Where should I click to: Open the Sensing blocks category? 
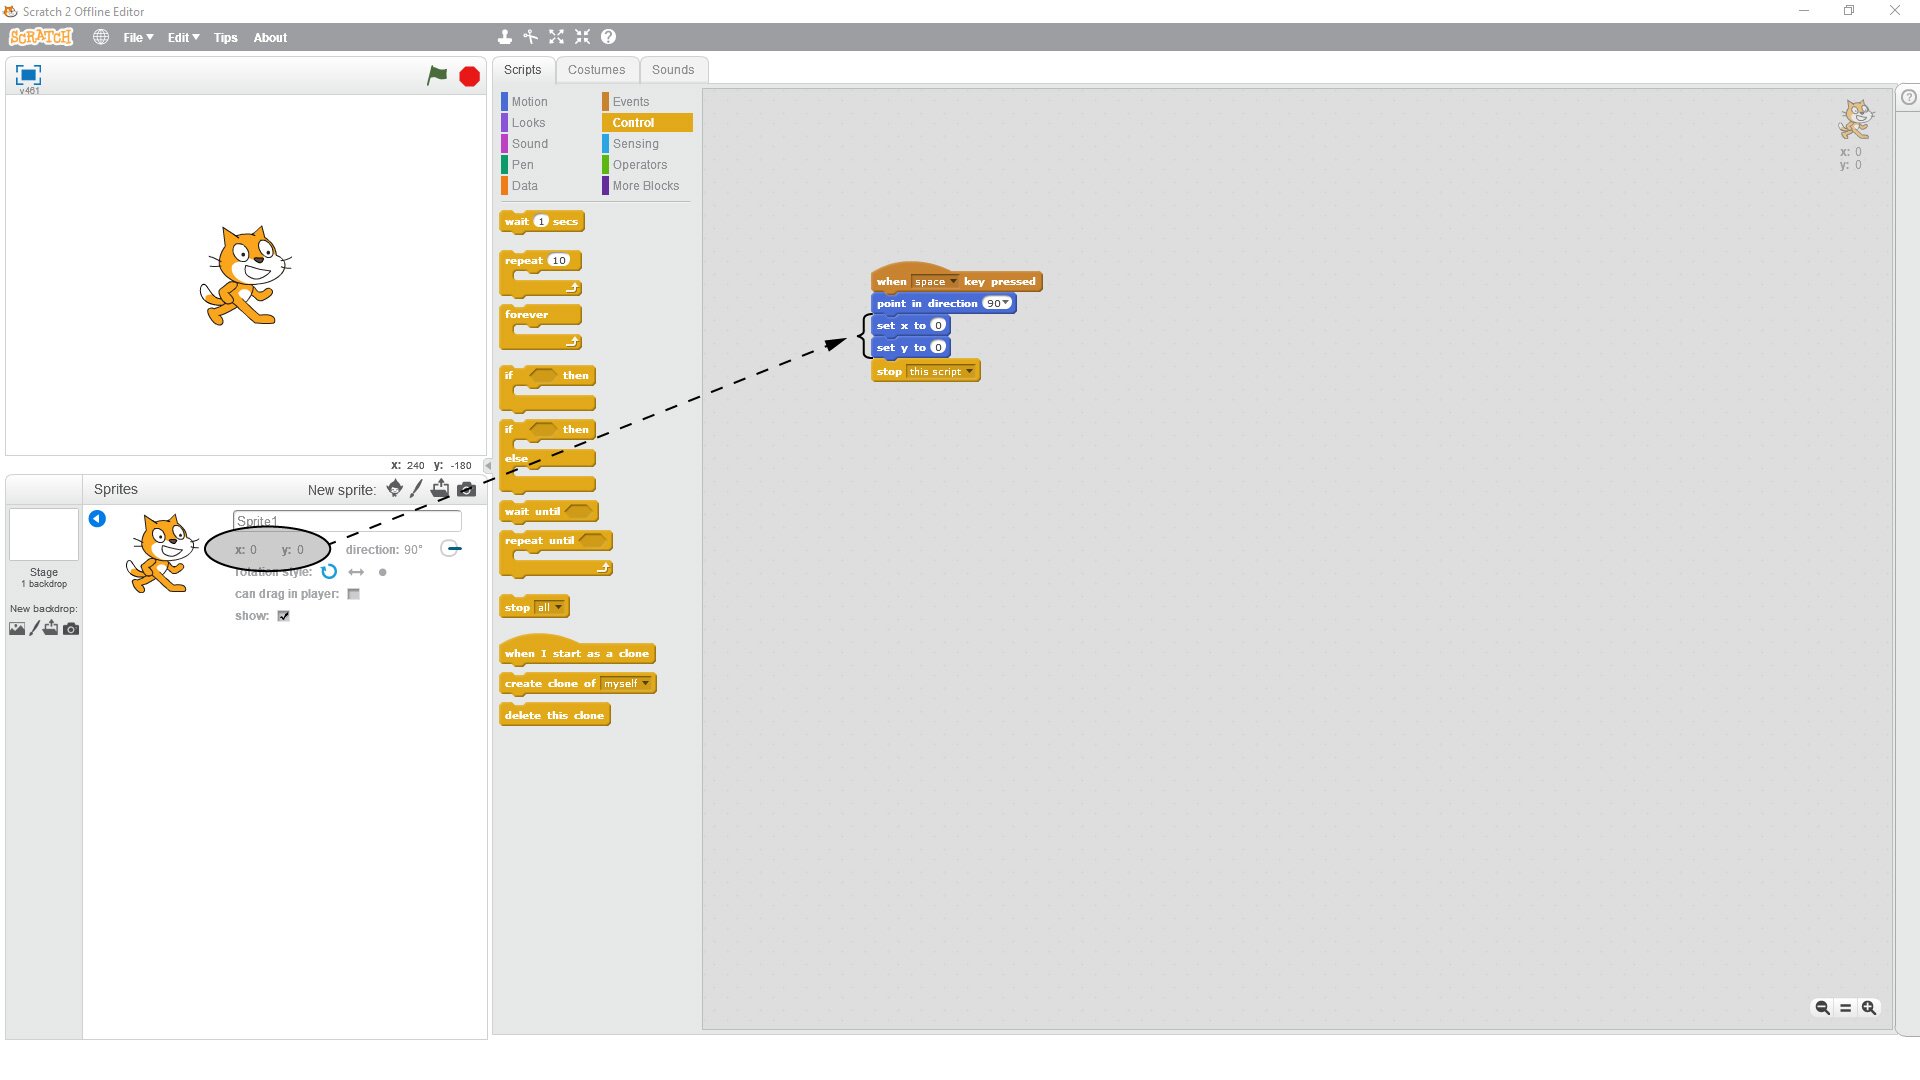pos(635,144)
